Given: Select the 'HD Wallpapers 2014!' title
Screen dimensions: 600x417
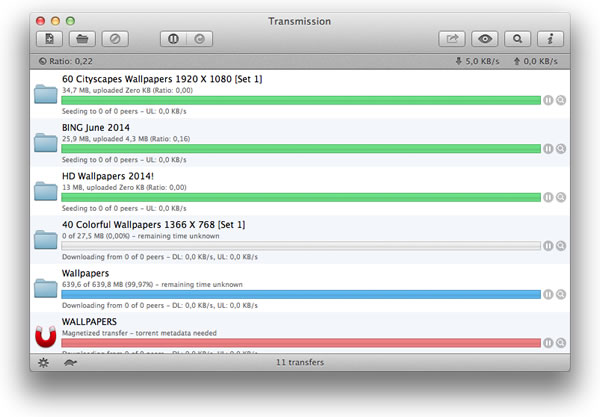Looking at the screenshot, I should (108, 176).
